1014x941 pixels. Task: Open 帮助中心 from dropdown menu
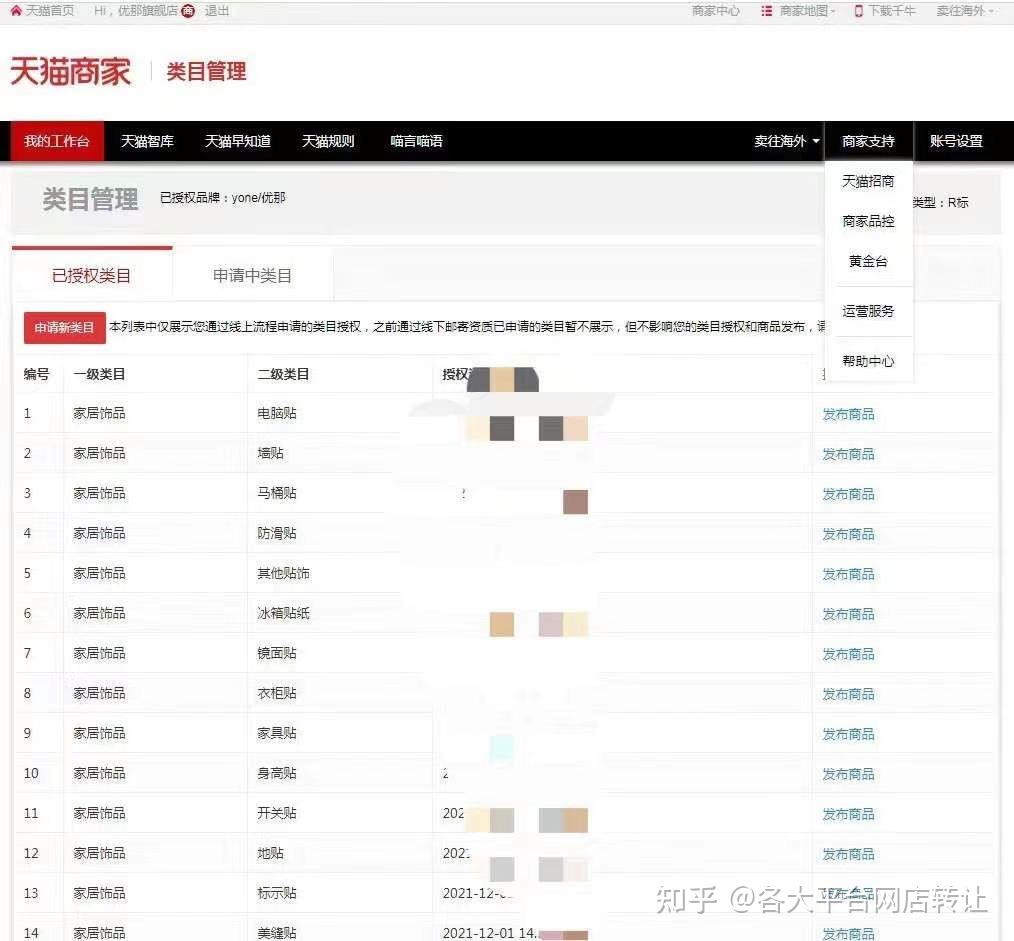point(868,361)
